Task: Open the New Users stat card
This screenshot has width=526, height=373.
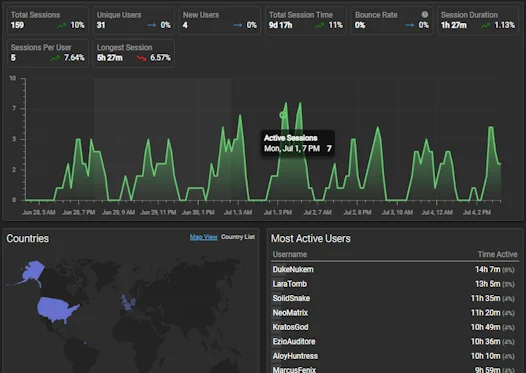Action: point(220,20)
